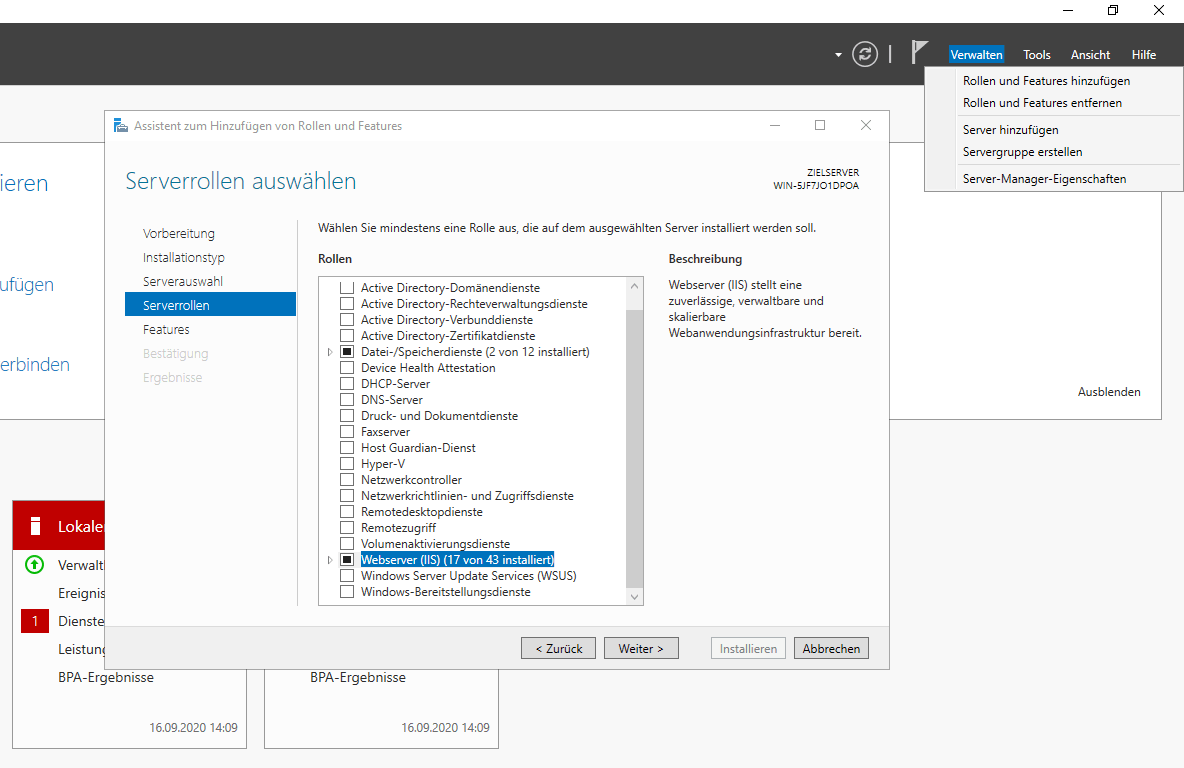The image size is (1184, 768).
Task: Click the server icon in red Lokaler tile
Action: click(x=35, y=526)
